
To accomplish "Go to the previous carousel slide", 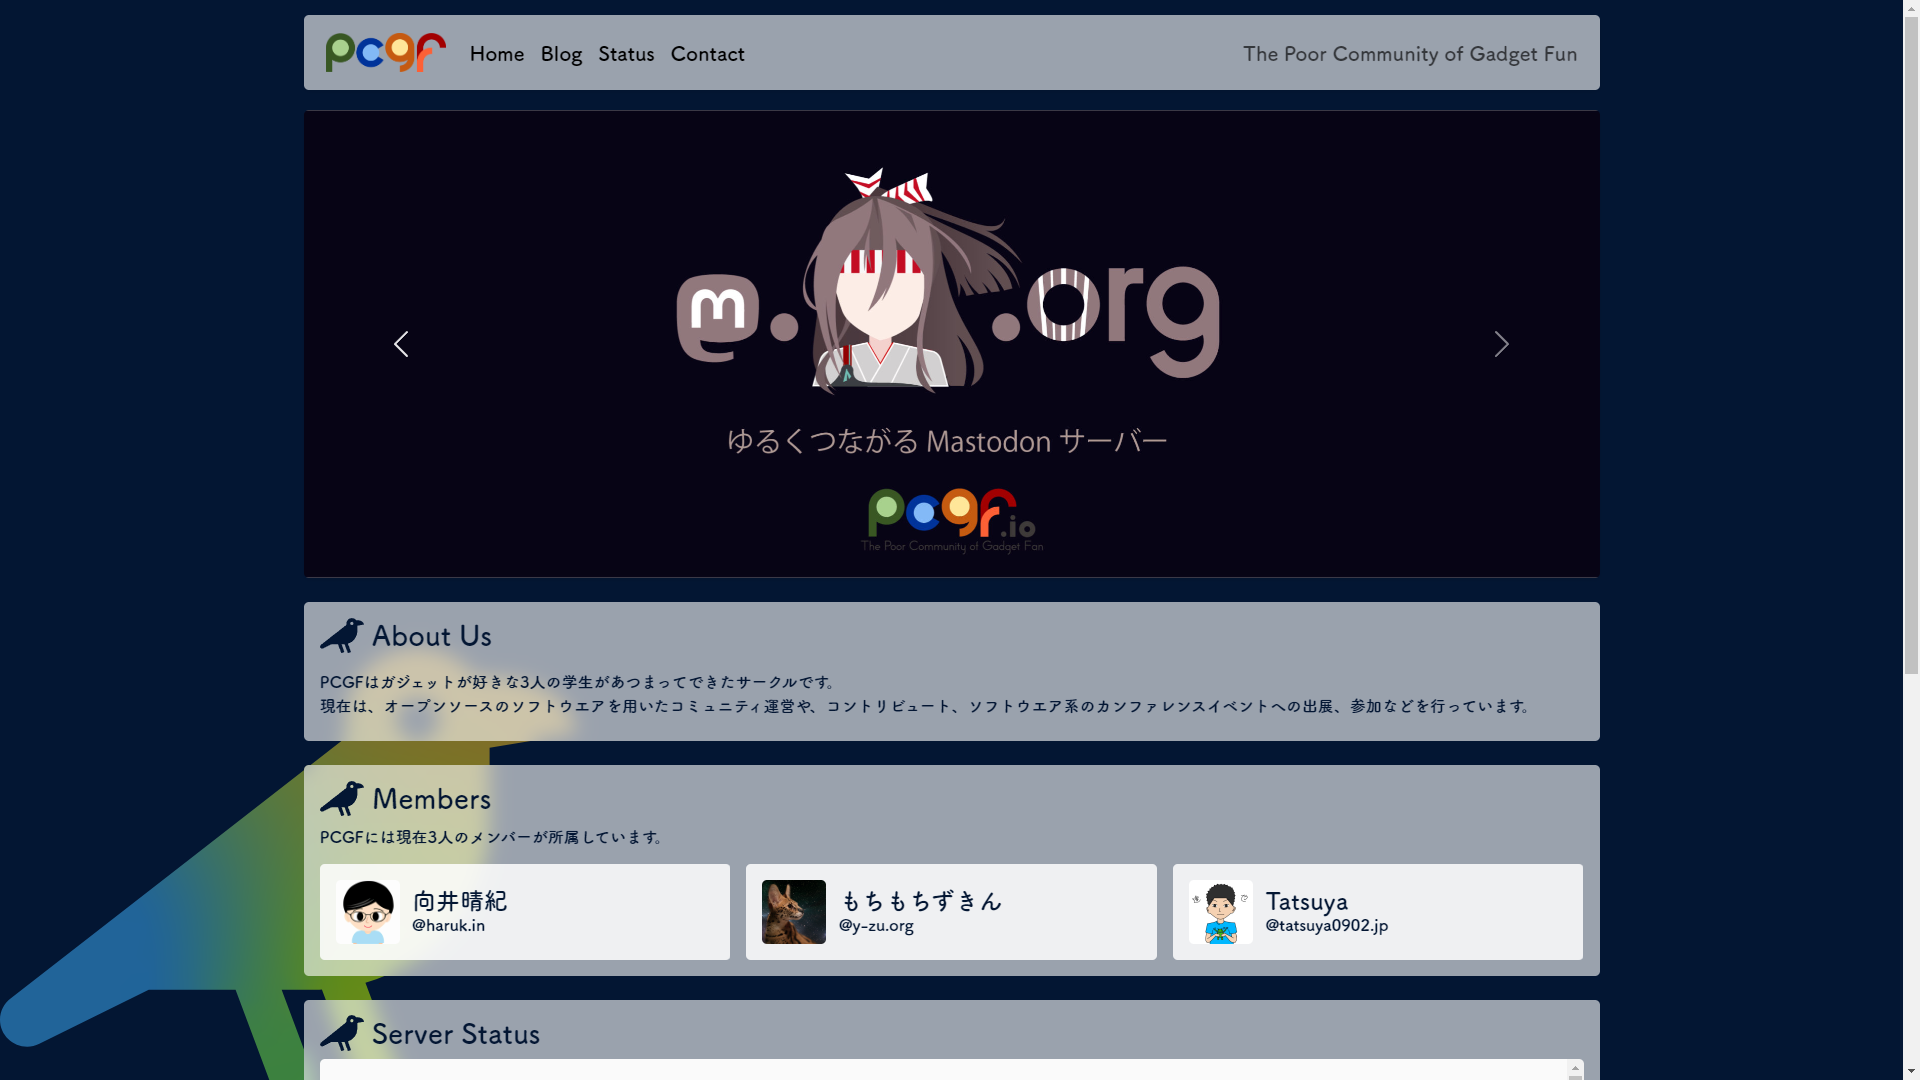I will click(401, 344).
